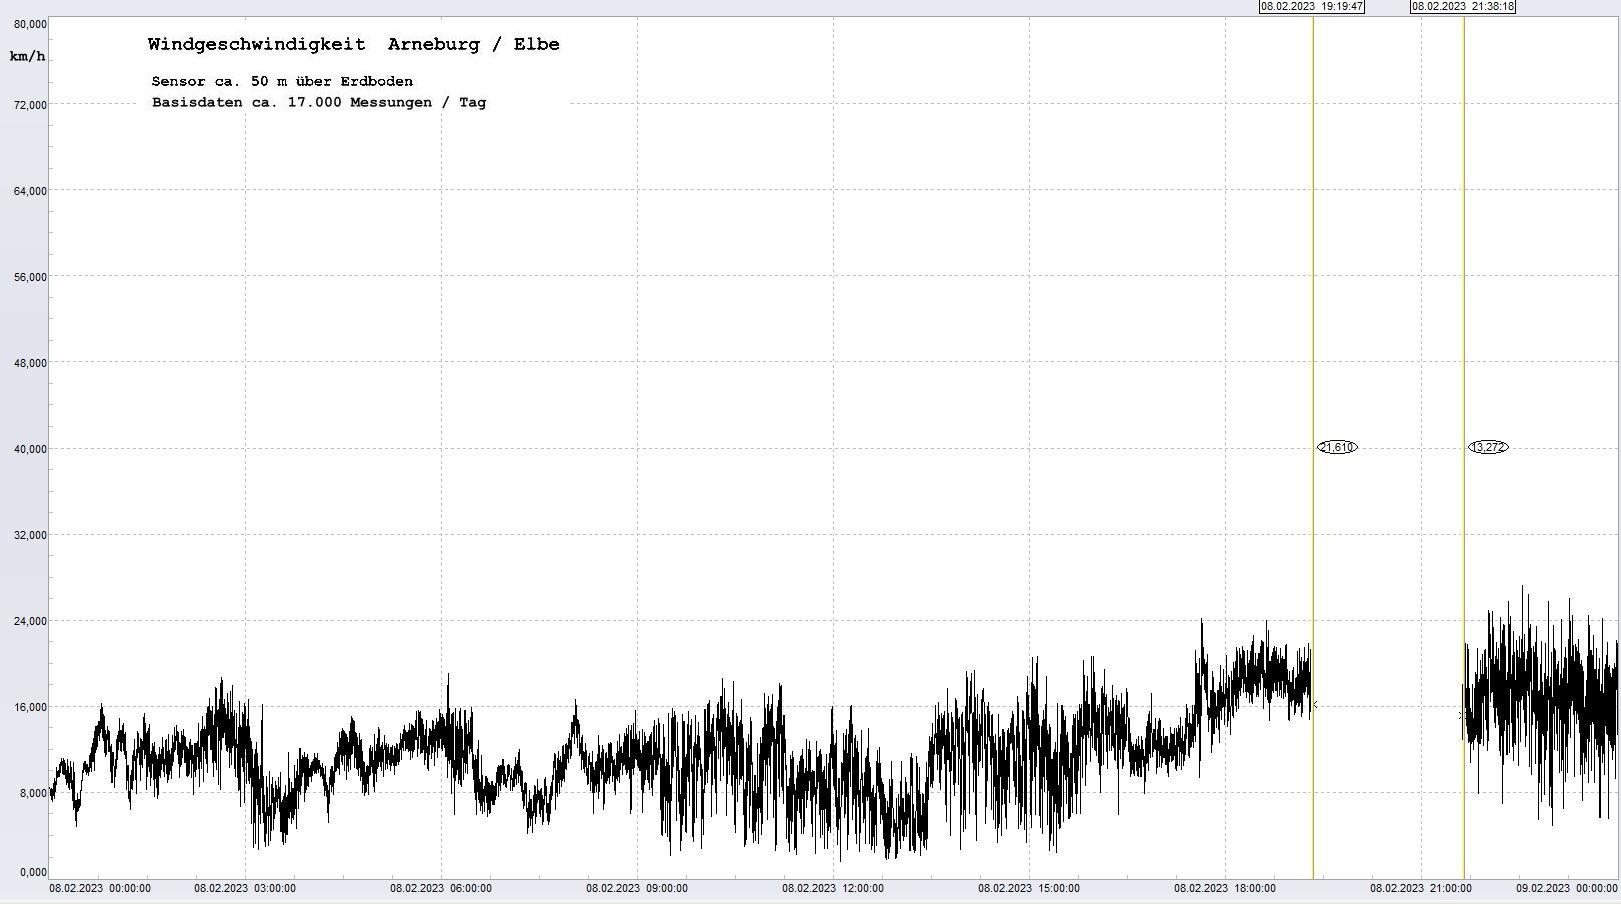Click the 'Sensor ca. 50 m über Erdboden' text
This screenshot has height=905, width=1621.
pyautogui.click(x=282, y=81)
